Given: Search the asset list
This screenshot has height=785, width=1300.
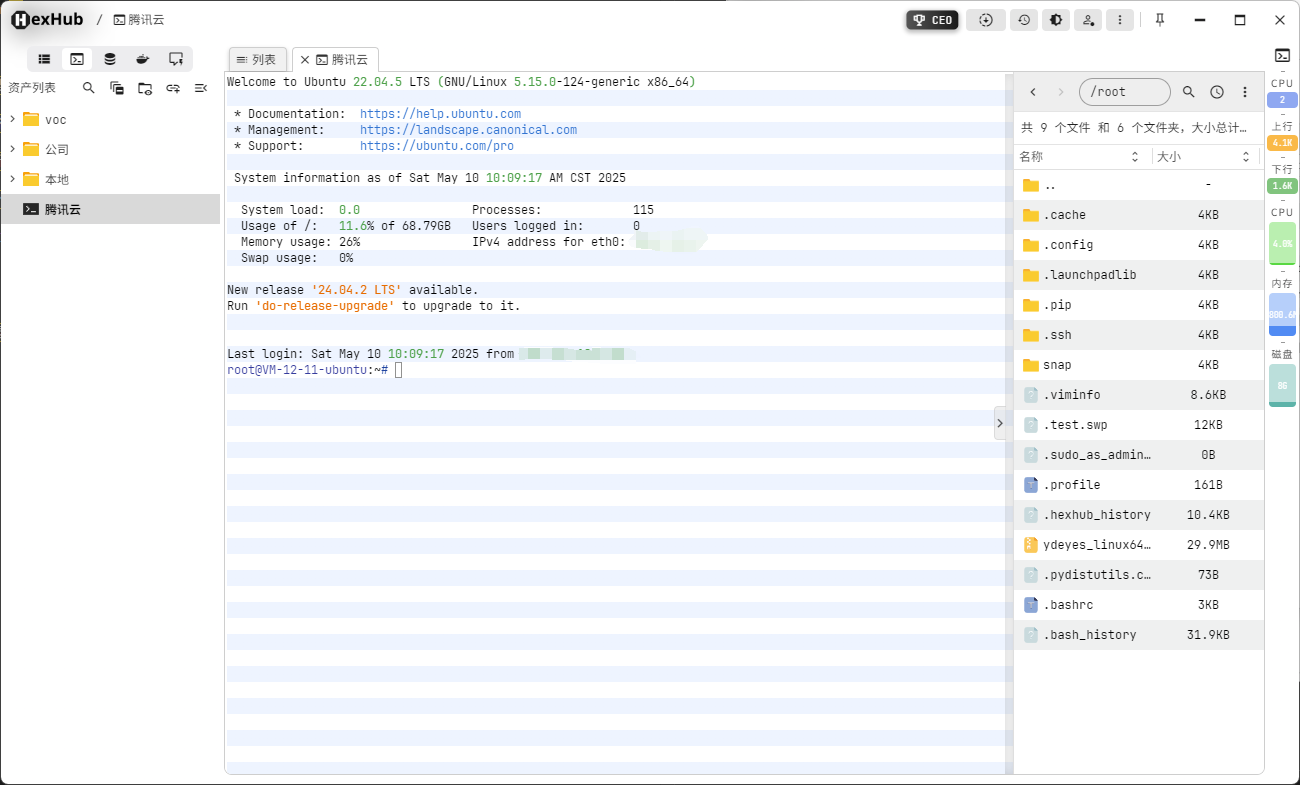Looking at the screenshot, I should [x=89, y=88].
